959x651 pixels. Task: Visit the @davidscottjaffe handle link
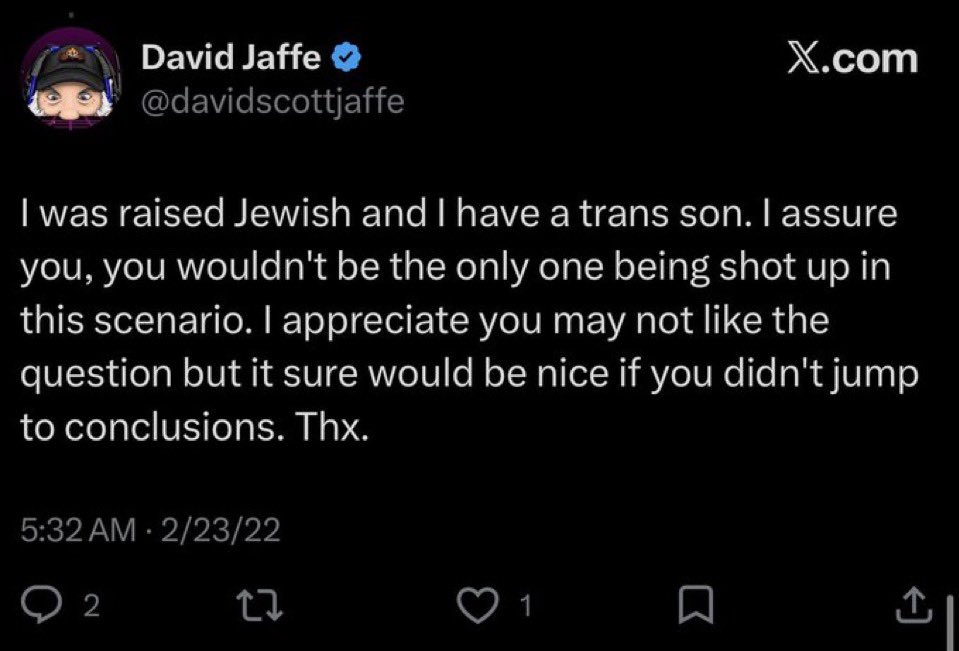(x=273, y=102)
